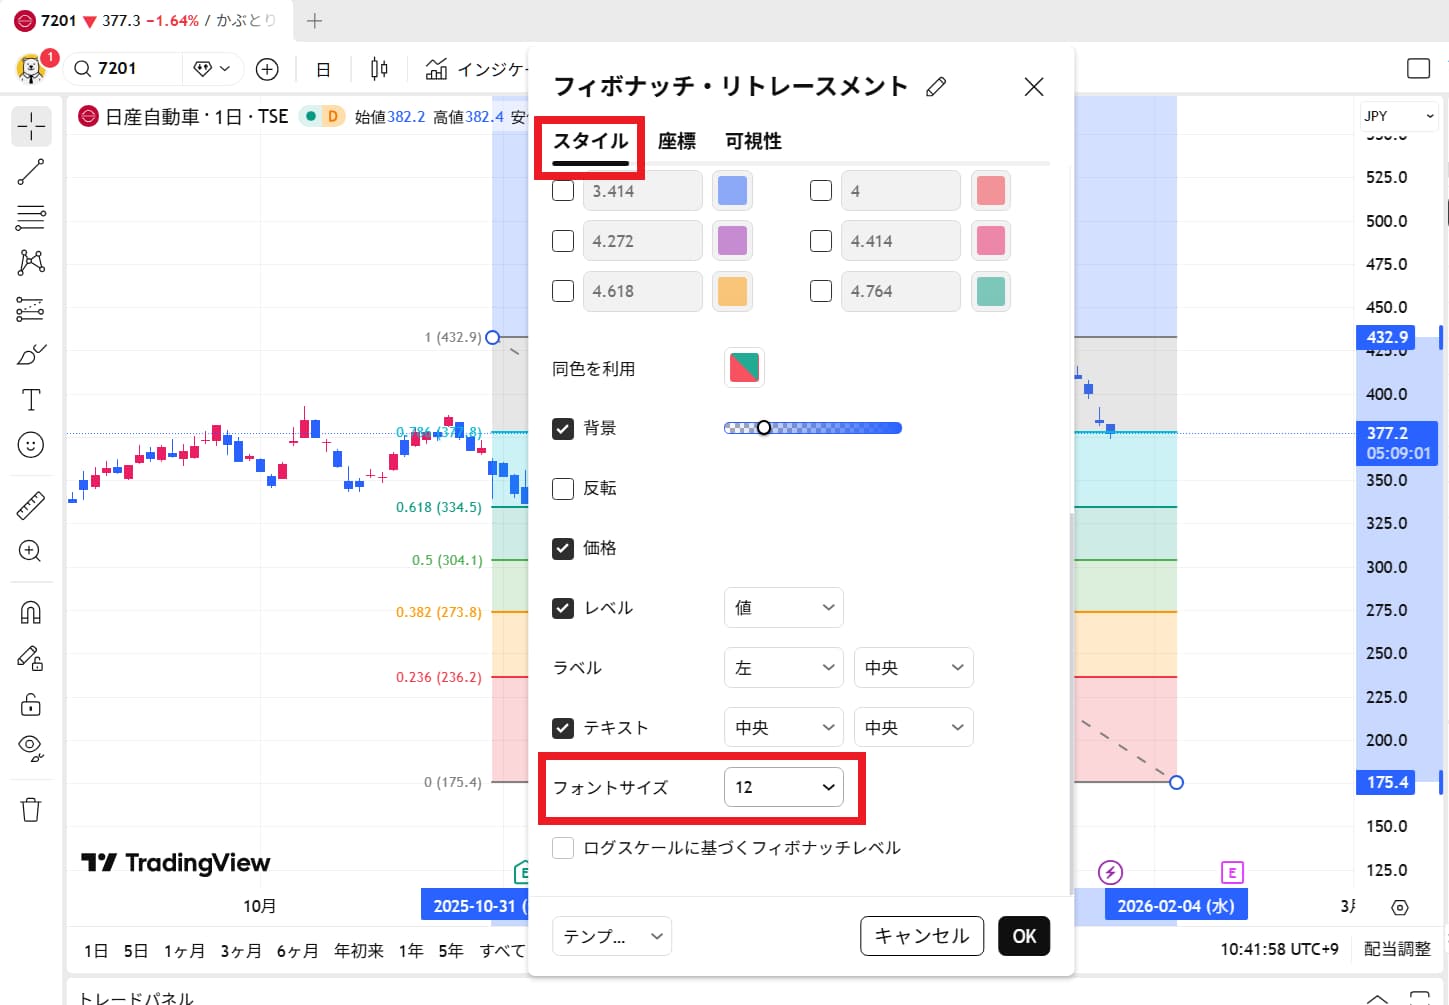
Task: Open the Fibonacci retracement tool
Action: click(x=31, y=217)
